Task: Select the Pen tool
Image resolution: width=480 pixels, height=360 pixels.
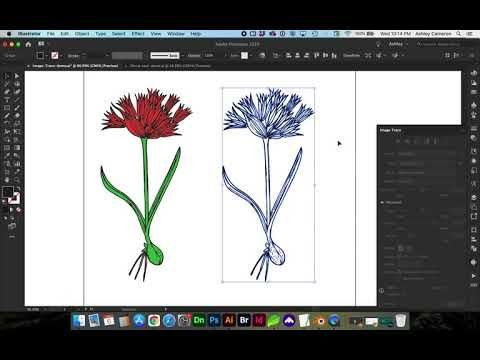Action: (7, 92)
